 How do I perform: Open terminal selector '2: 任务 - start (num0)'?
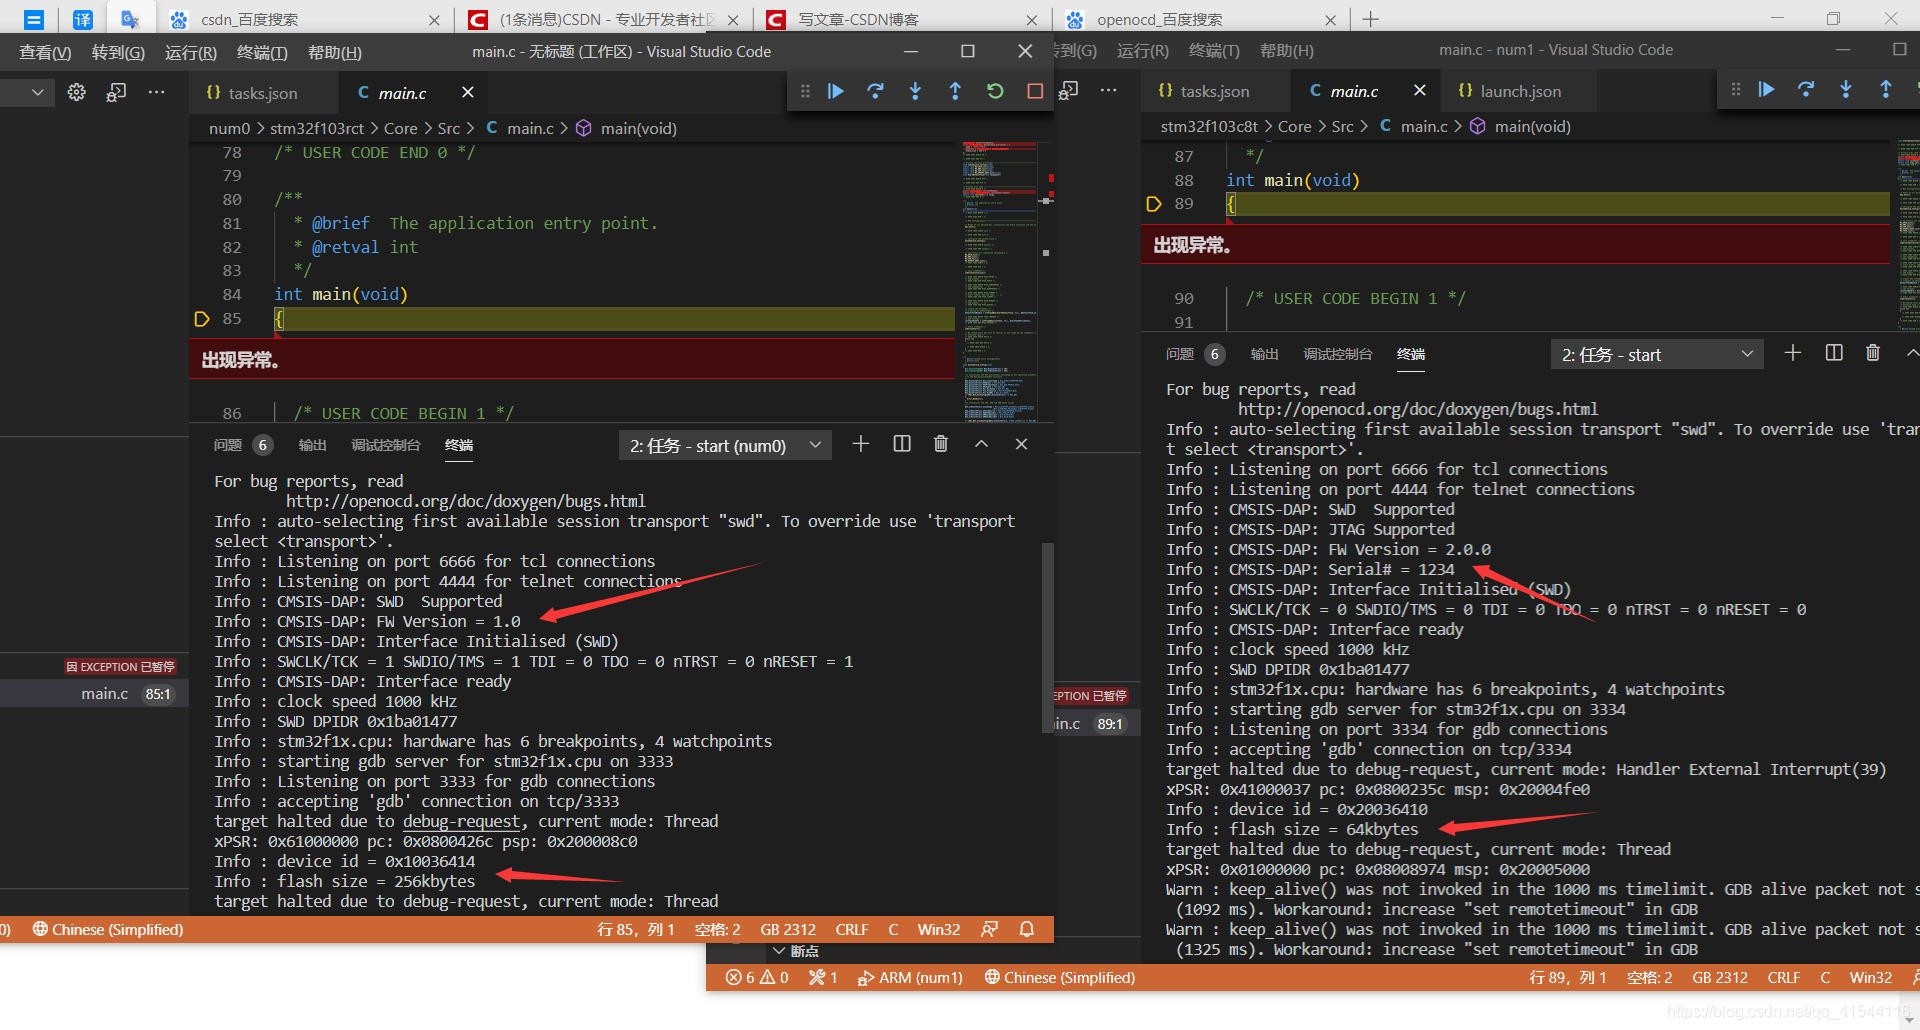(x=725, y=445)
